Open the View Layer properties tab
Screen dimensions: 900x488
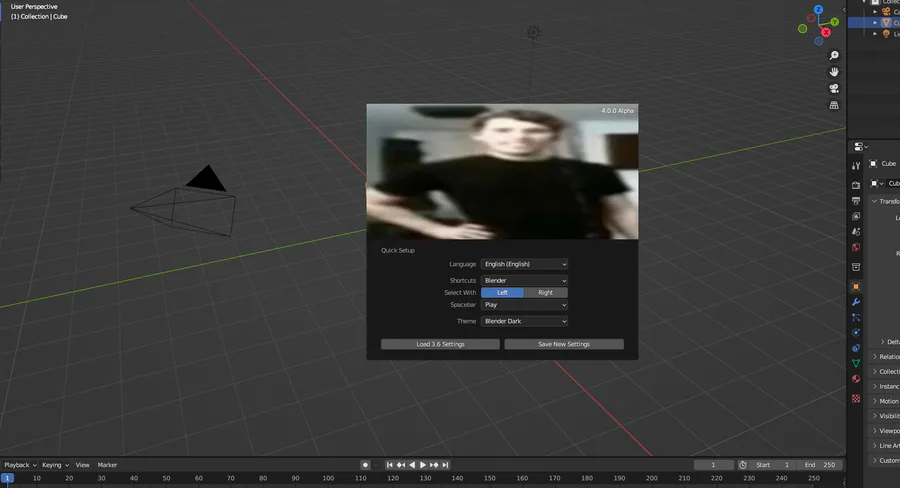856,216
